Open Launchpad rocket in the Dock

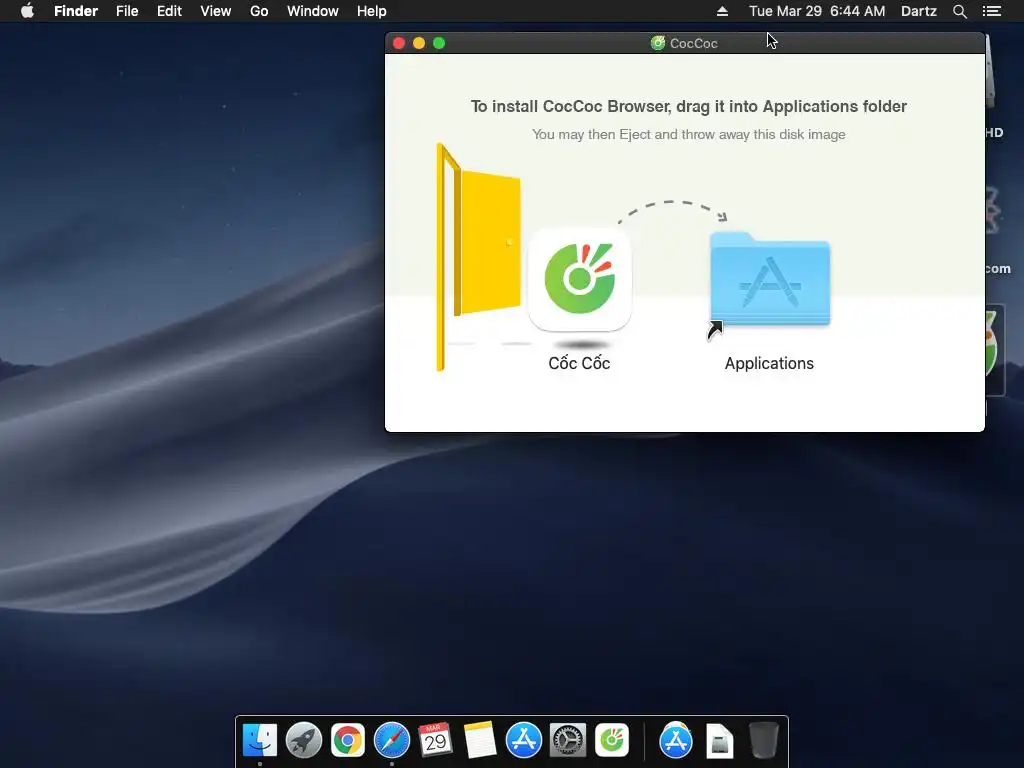(x=304, y=741)
